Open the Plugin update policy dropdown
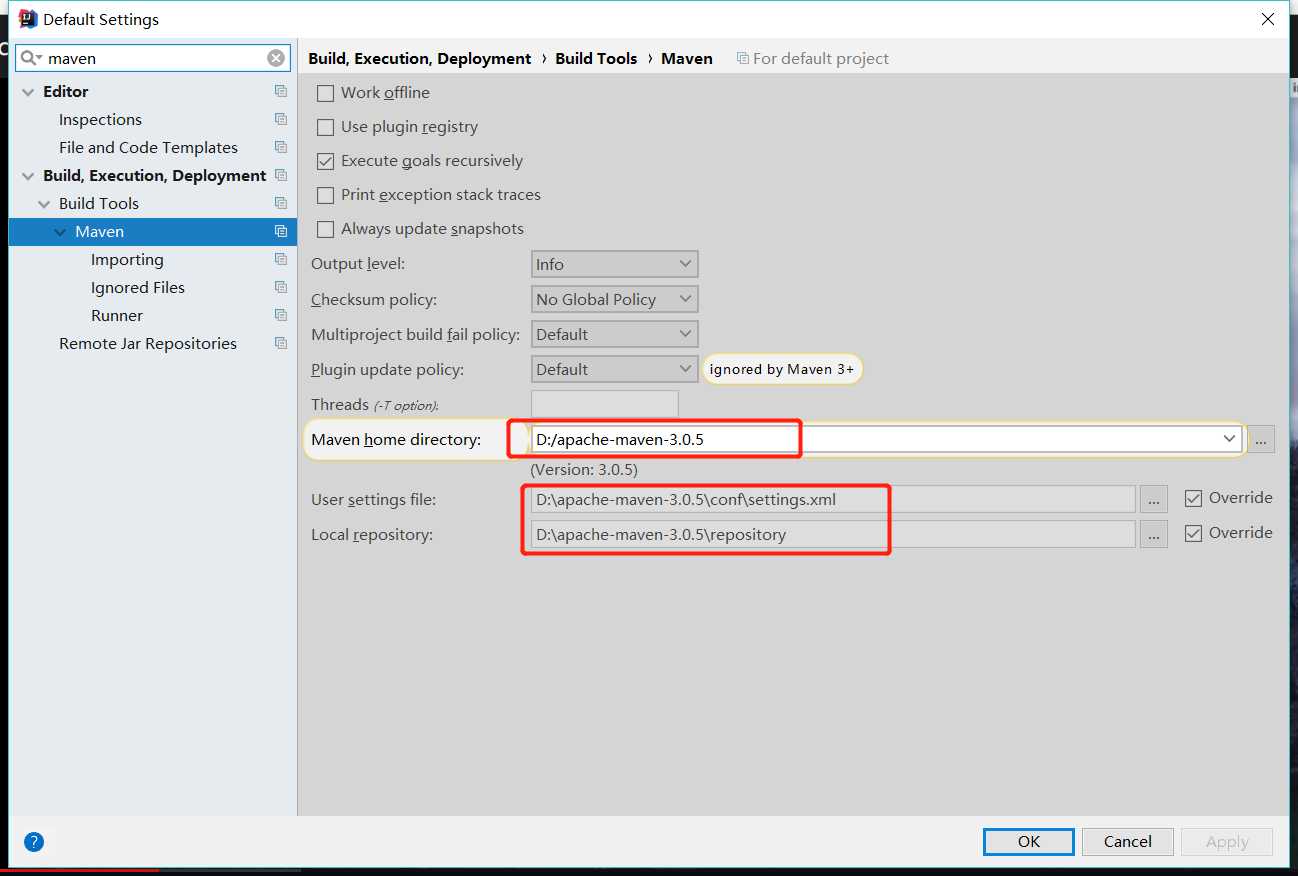Screen dimensions: 1298x876 pos(614,369)
